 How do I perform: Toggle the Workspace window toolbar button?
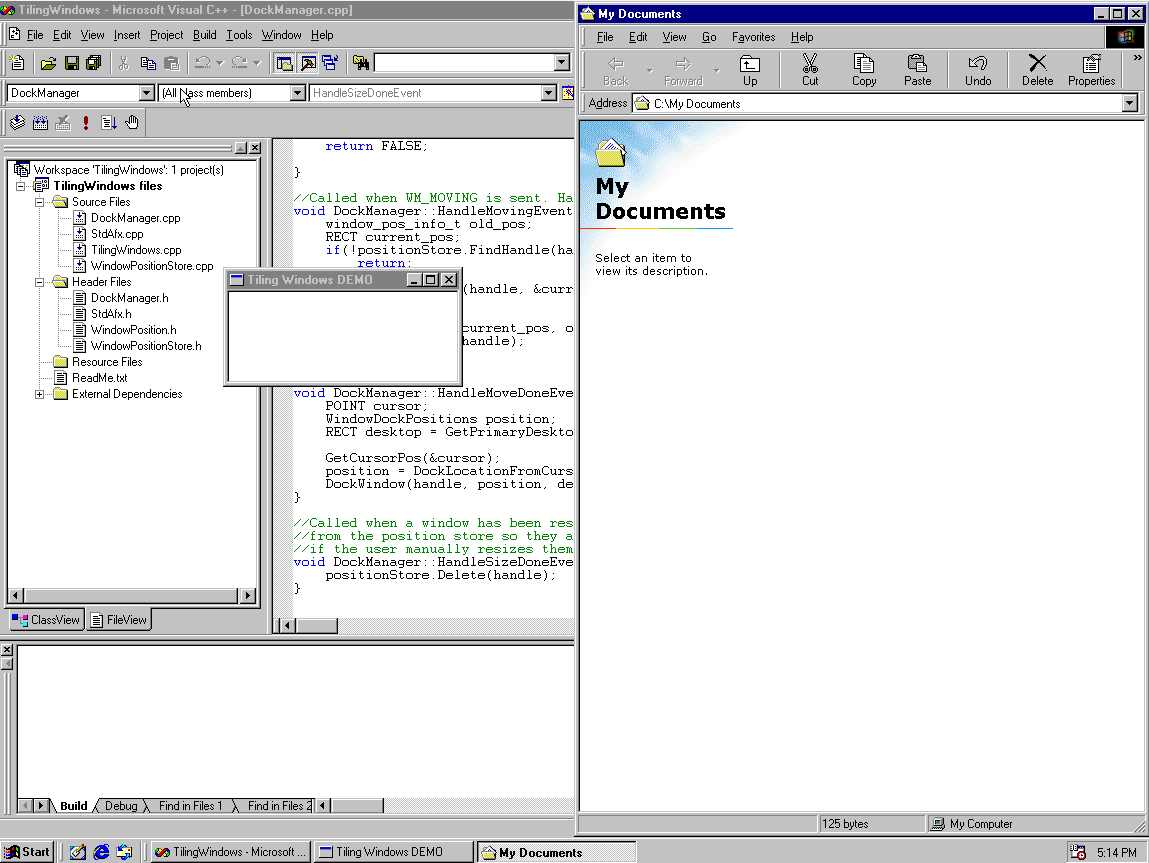pos(285,63)
